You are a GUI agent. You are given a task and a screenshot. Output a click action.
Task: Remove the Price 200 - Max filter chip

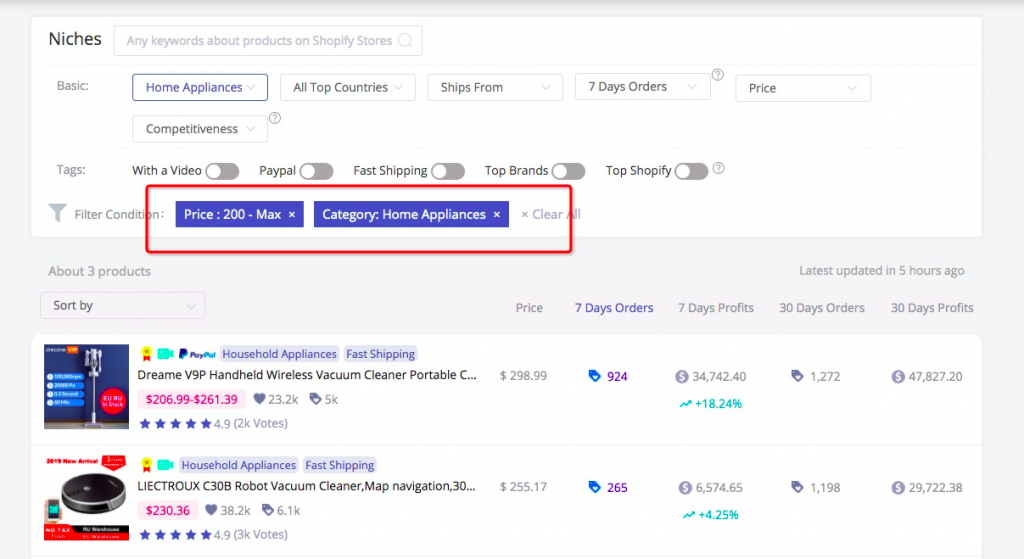292,214
